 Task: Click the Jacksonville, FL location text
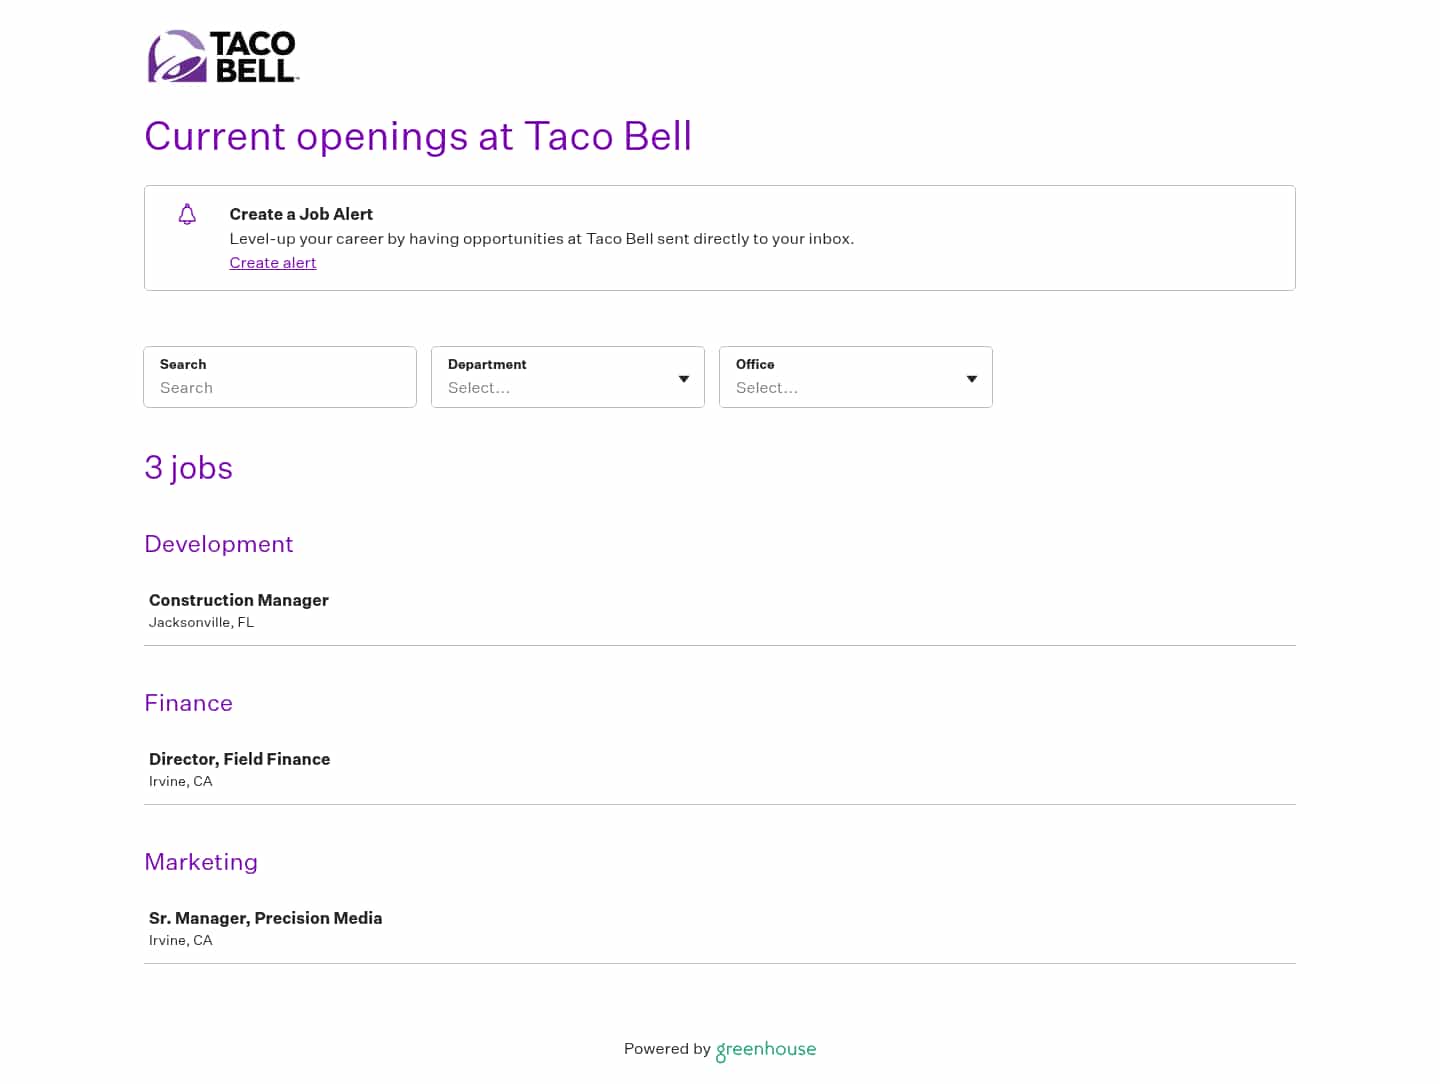pyautogui.click(x=202, y=622)
